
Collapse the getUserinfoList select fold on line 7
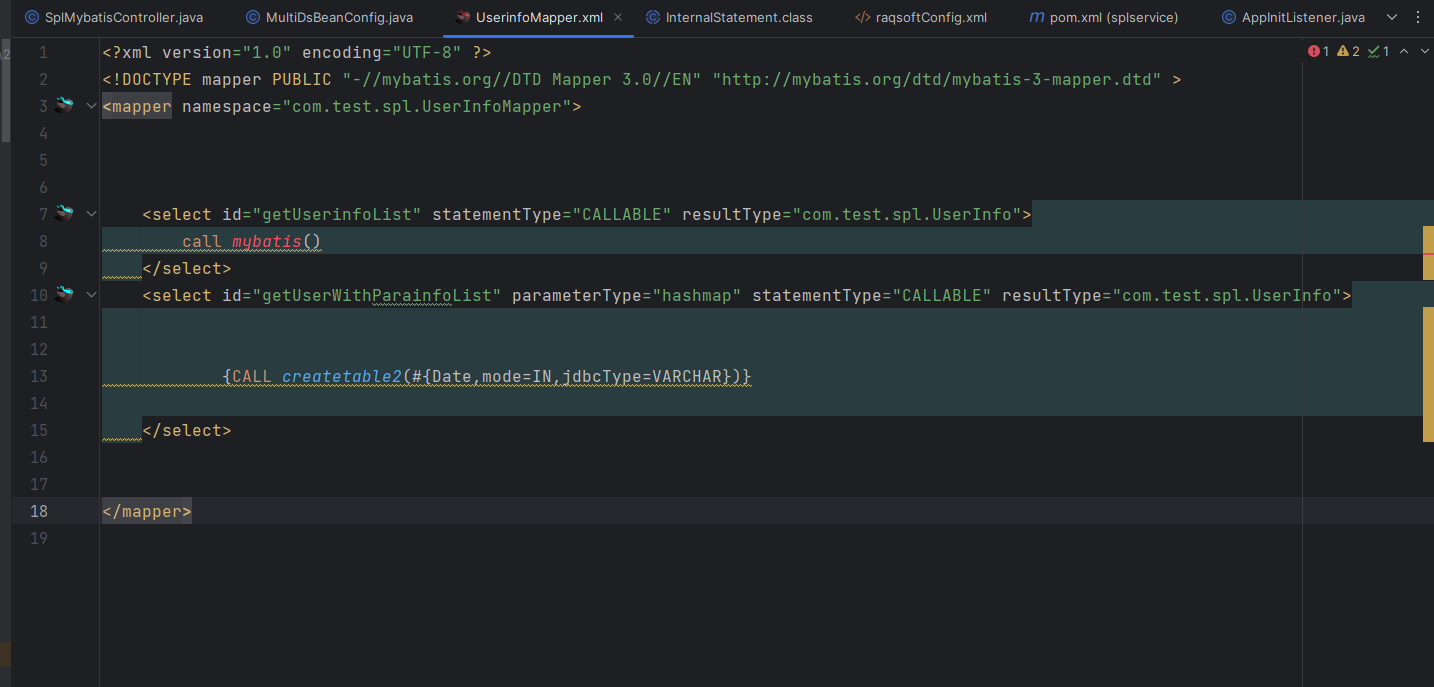point(91,214)
